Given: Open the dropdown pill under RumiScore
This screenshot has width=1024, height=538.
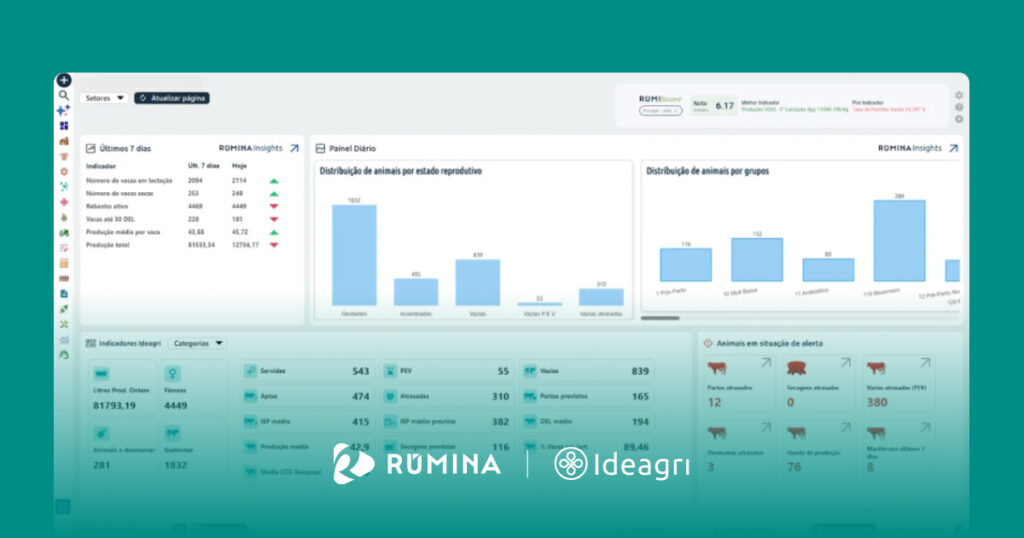Looking at the screenshot, I should click(x=660, y=111).
